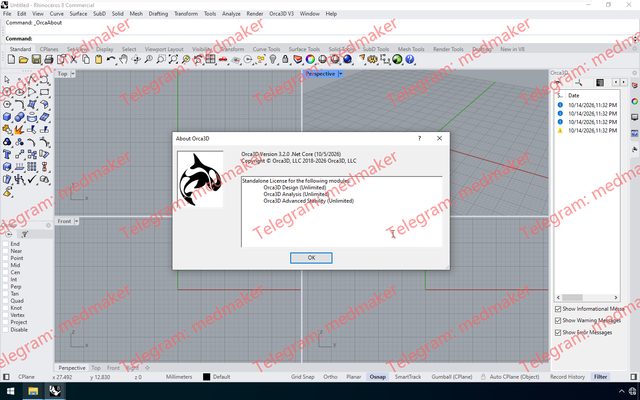Check the Quad osnap option
640x400 pixels.
click(x=6, y=301)
